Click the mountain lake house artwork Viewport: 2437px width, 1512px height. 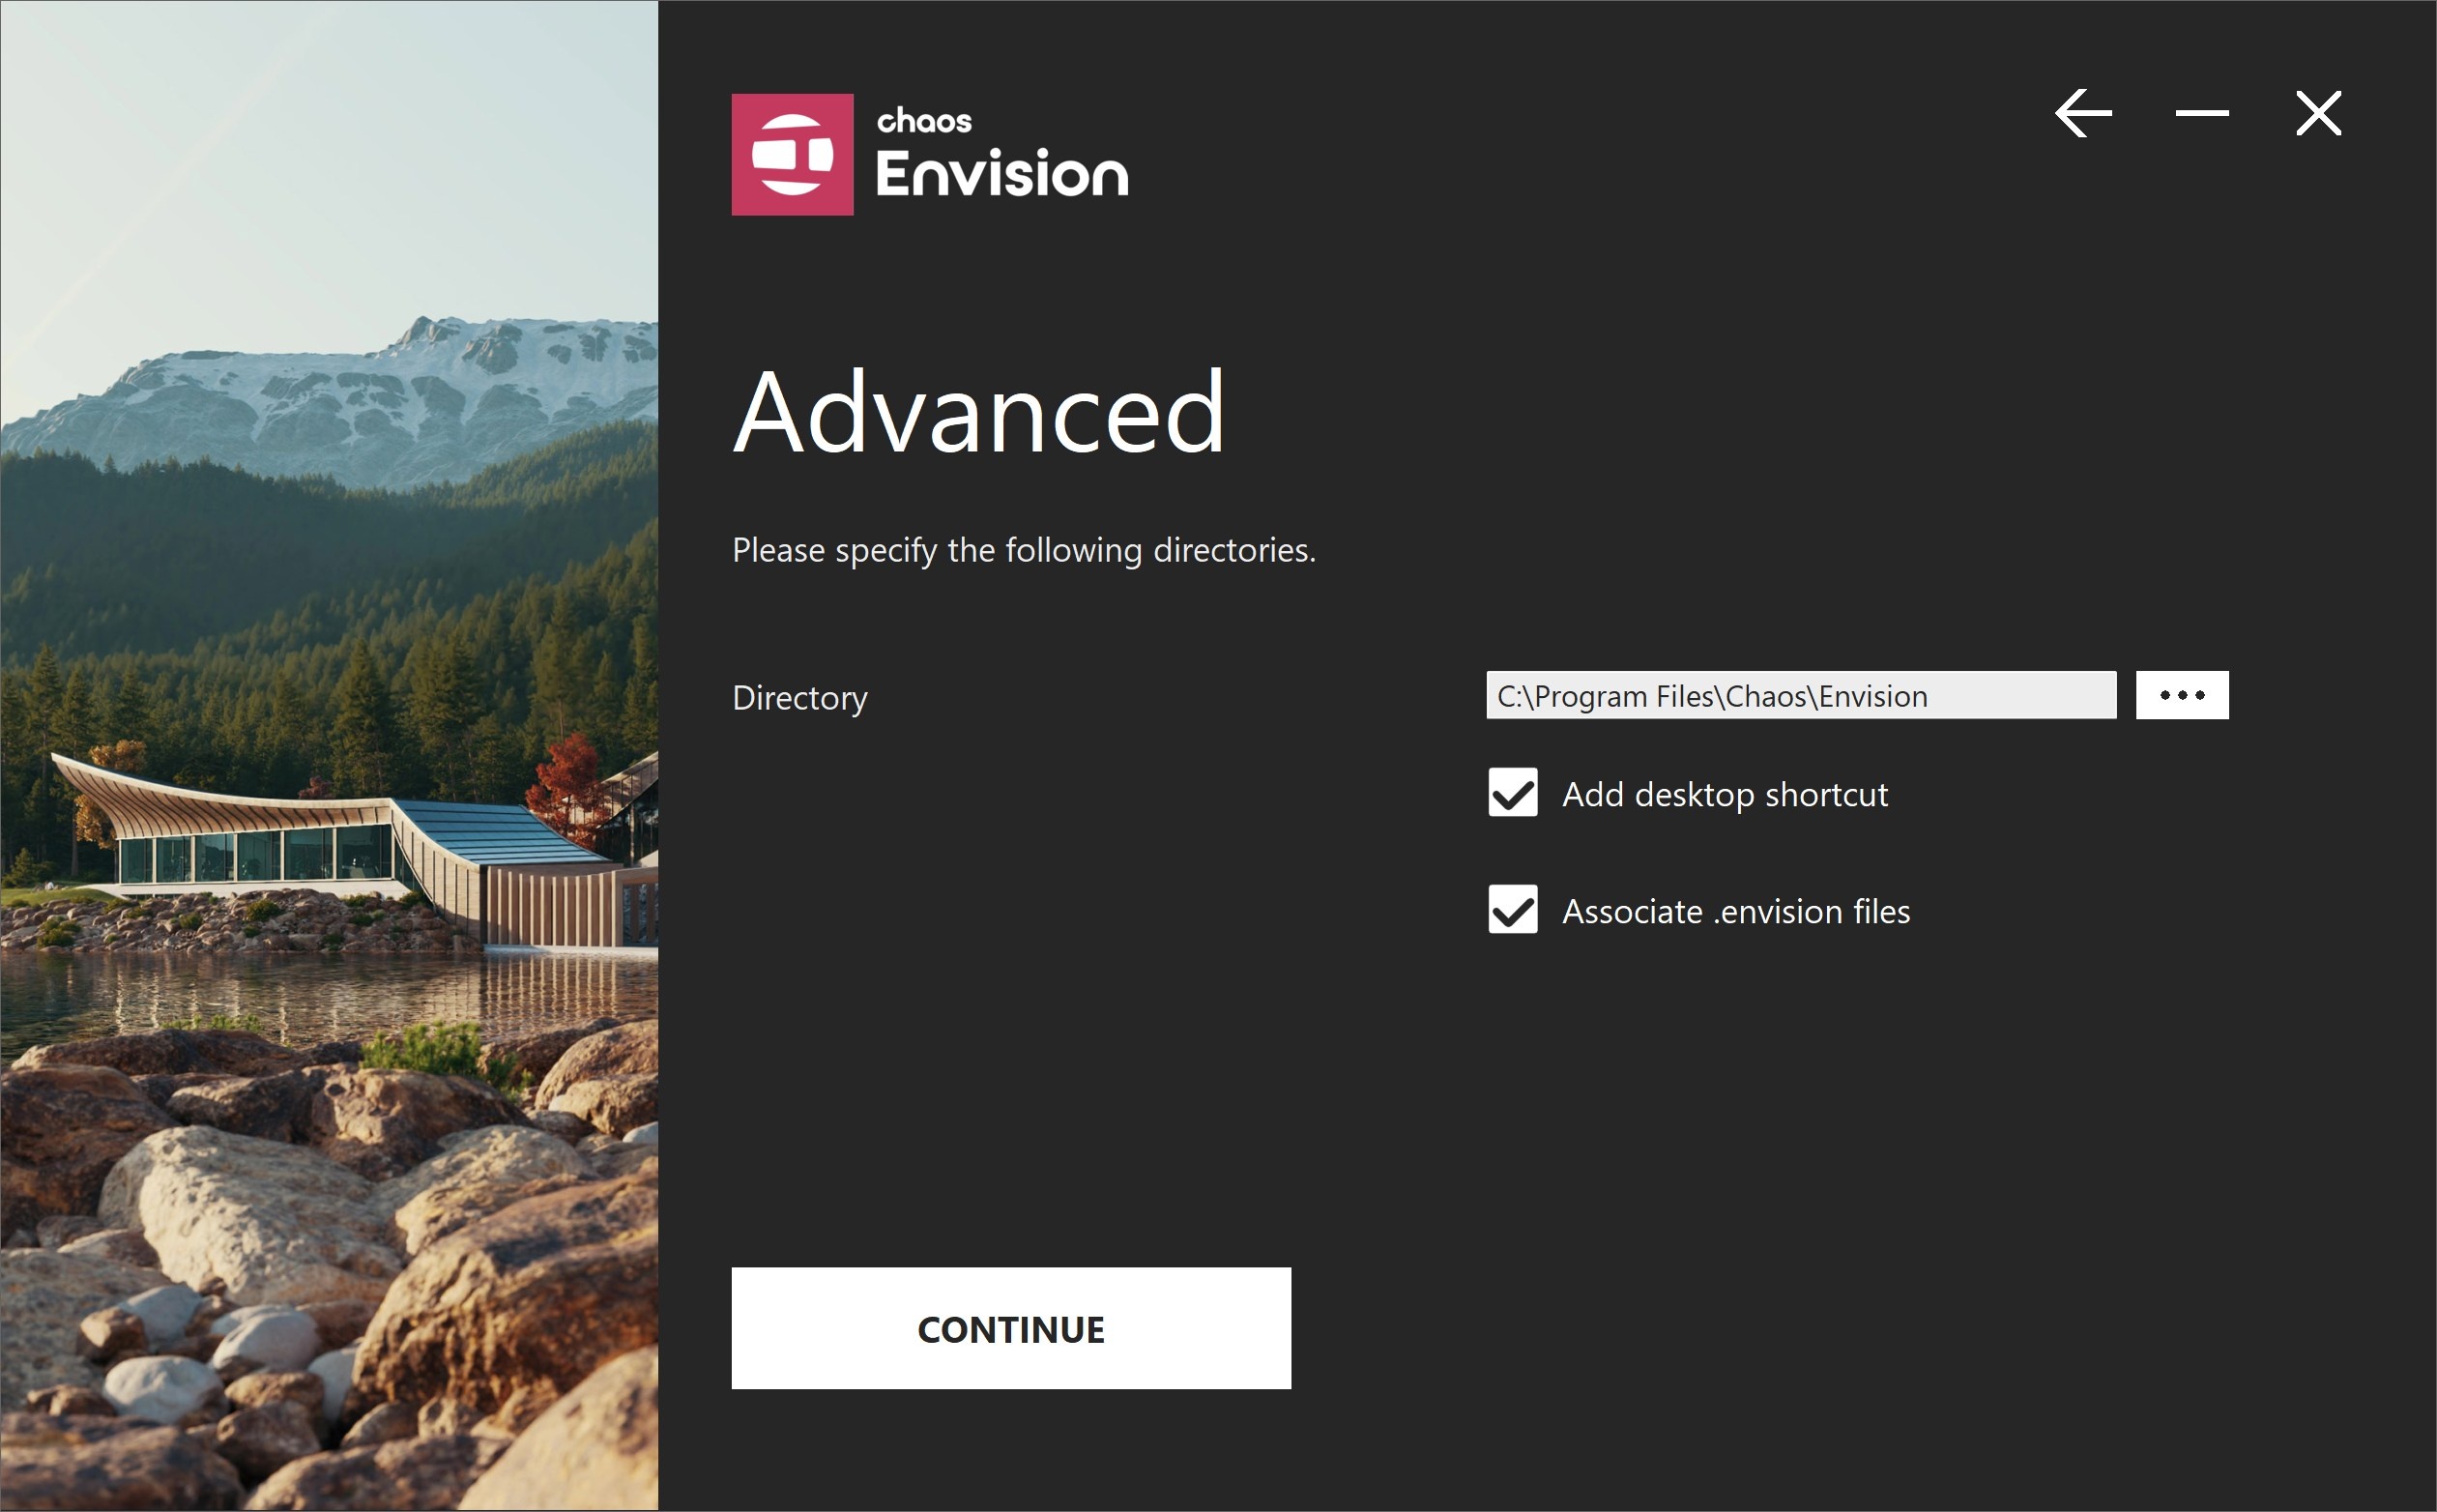pos(329,756)
